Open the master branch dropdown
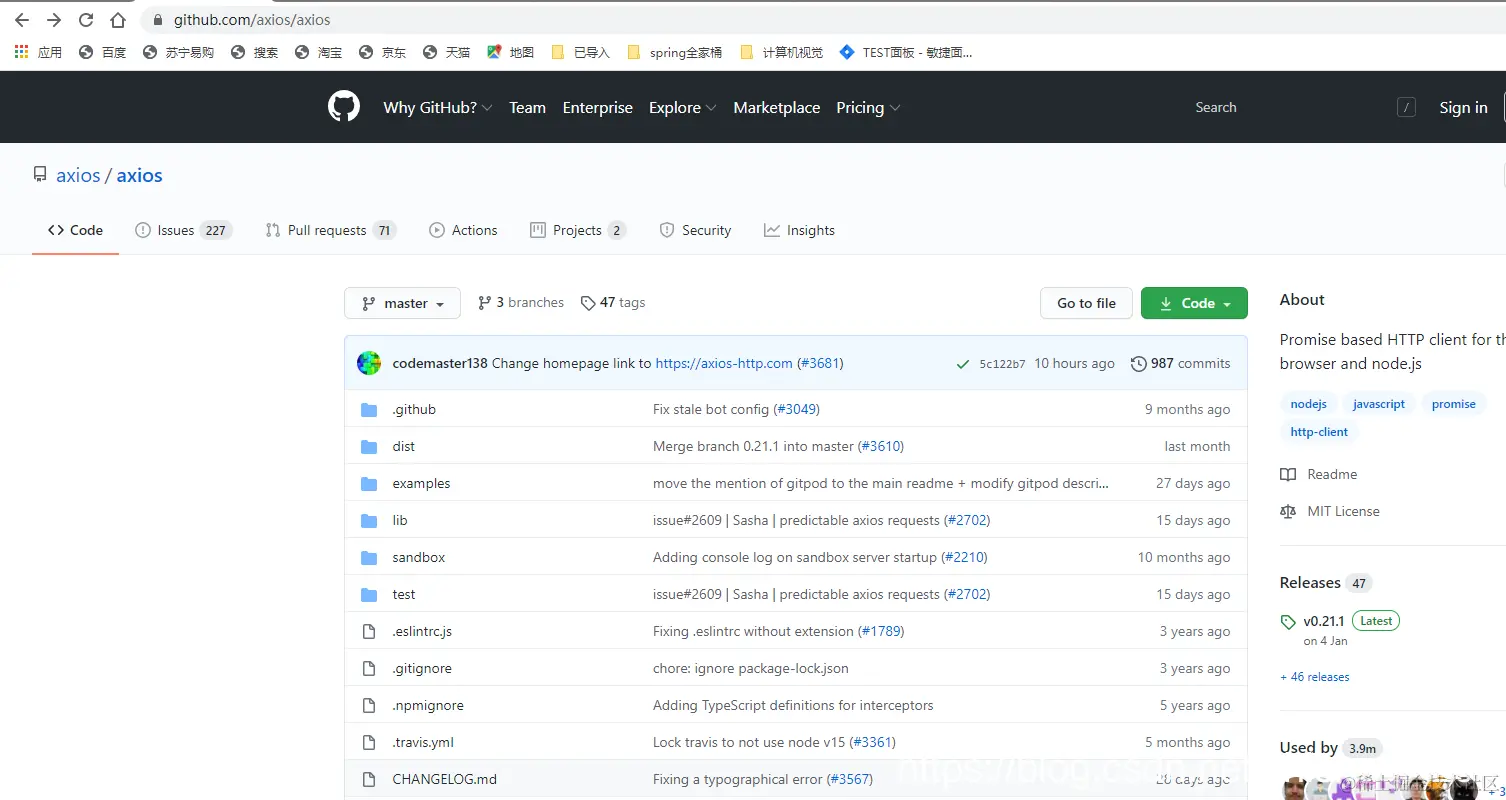 (x=402, y=303)
